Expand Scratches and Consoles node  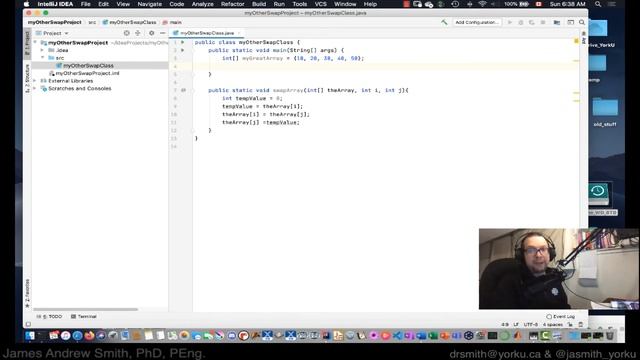35,89
